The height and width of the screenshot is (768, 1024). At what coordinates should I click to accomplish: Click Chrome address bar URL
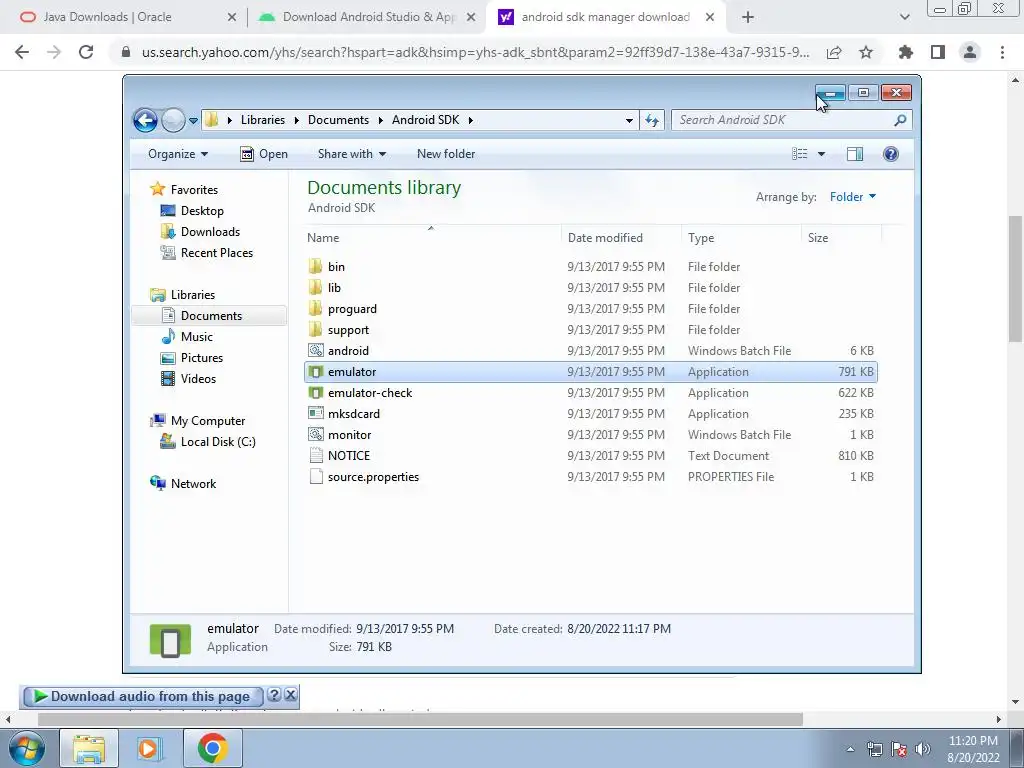tap(475, 52)
